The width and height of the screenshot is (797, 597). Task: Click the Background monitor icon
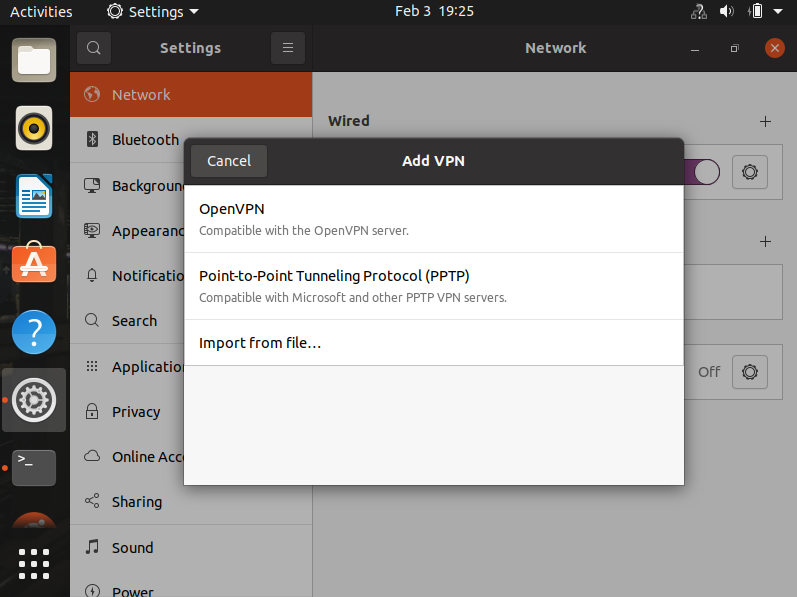coord(92,185)
